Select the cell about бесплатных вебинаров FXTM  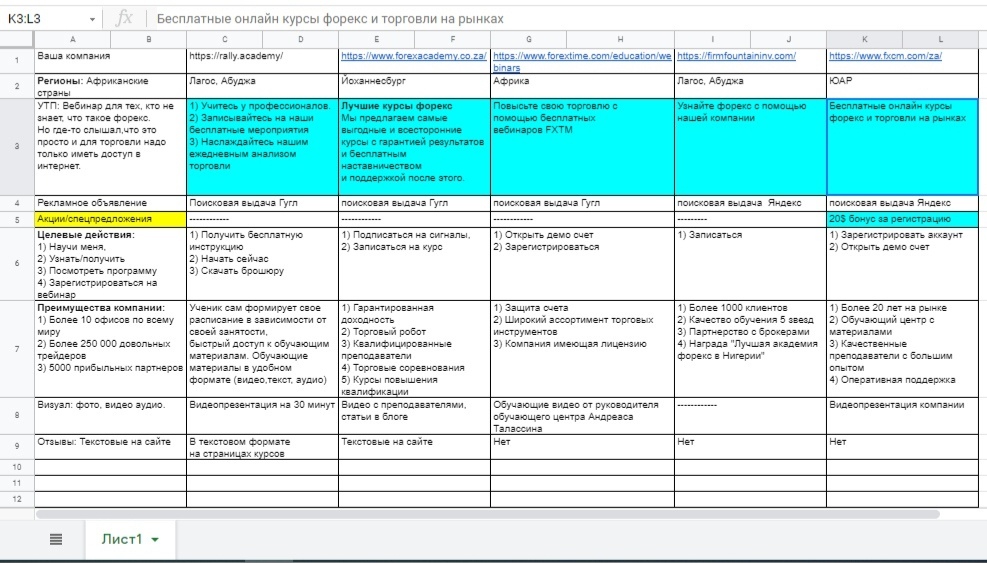coord(582,147)
